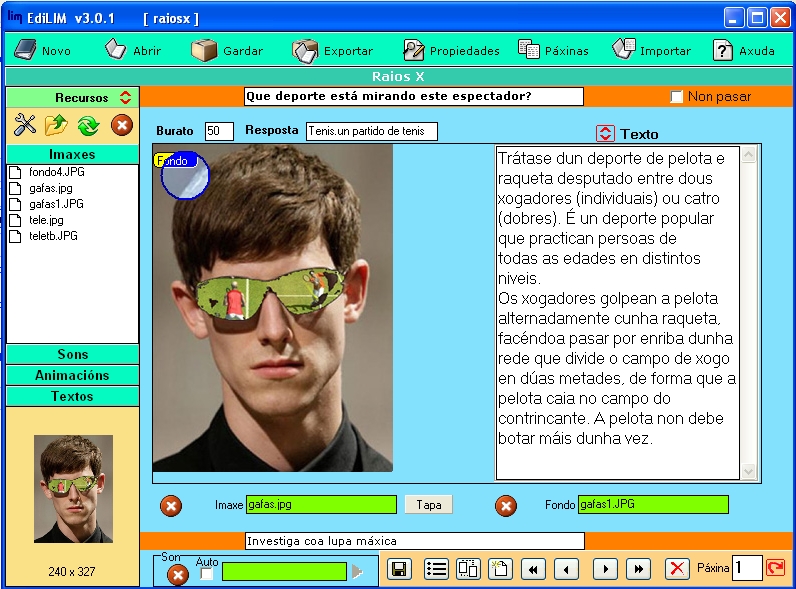This screenshot has width=796, height=589.
Task: Toggle the Texto type selector arrows
Action: [x=605, y=133]
